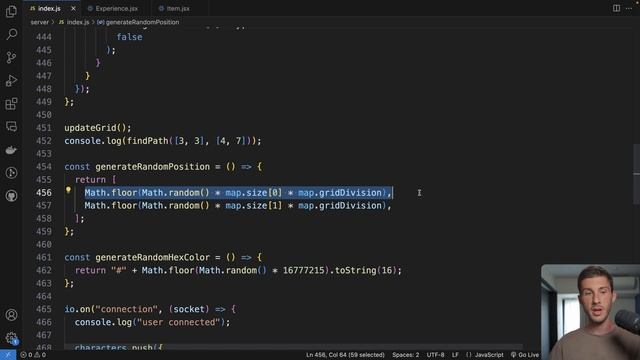This screenshot has width=640, height=360.
Task: Click line number 454 in gutter
Action: coord(44,167)
